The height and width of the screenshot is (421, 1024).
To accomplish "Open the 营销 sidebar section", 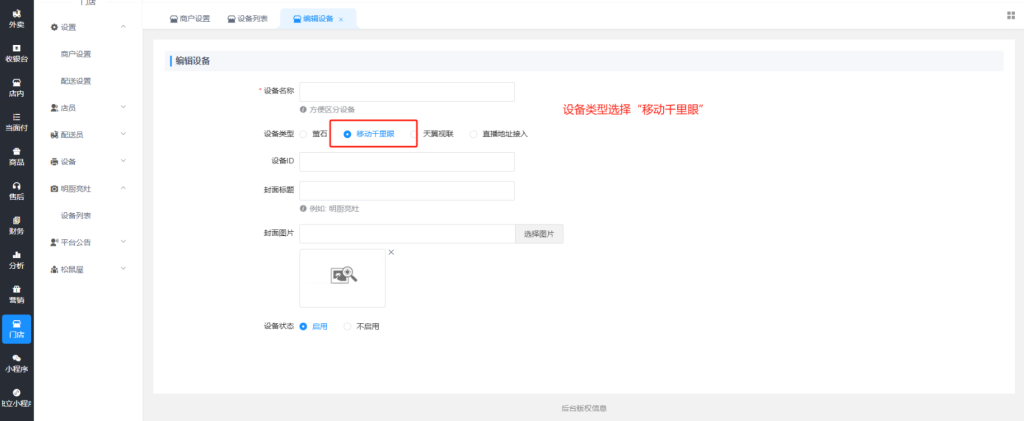I will 16,295.
